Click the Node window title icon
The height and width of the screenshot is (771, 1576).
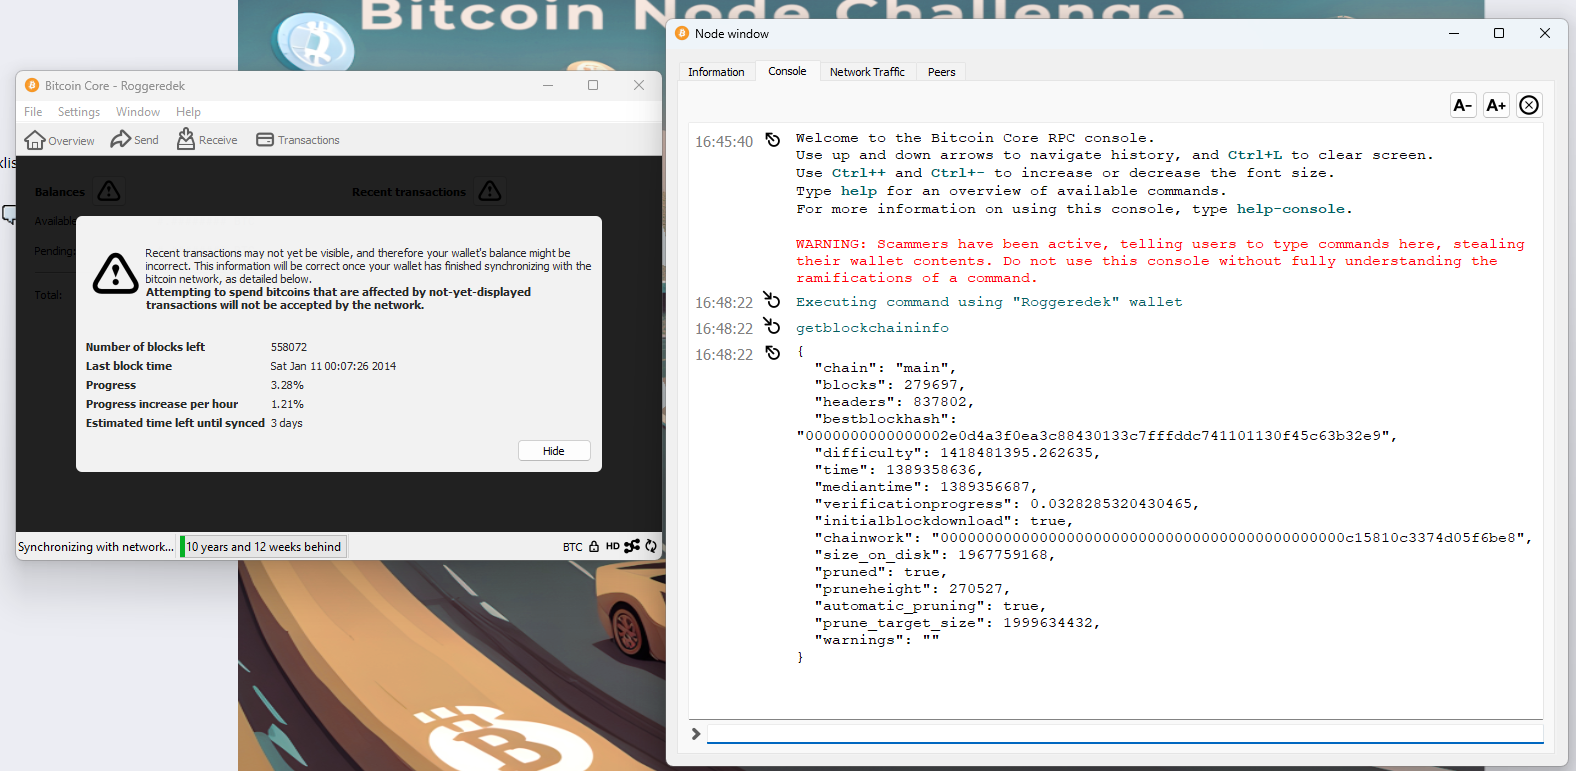[x=682, y=33]
